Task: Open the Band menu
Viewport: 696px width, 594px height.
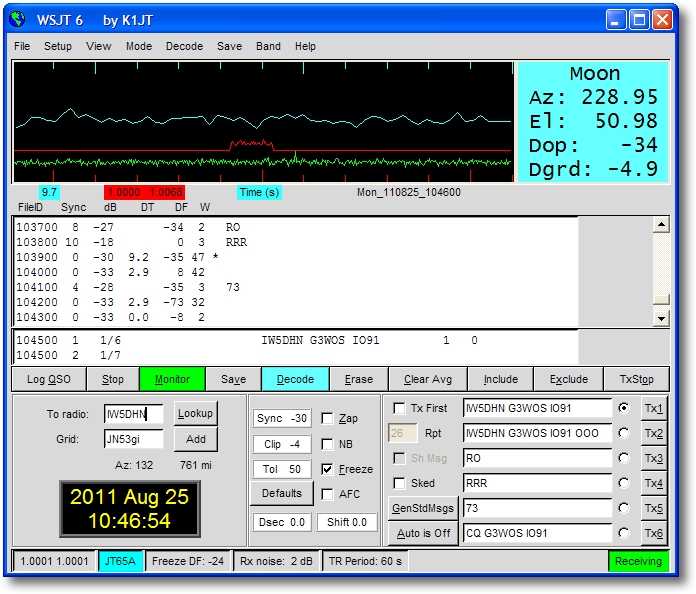Action: 268,46
